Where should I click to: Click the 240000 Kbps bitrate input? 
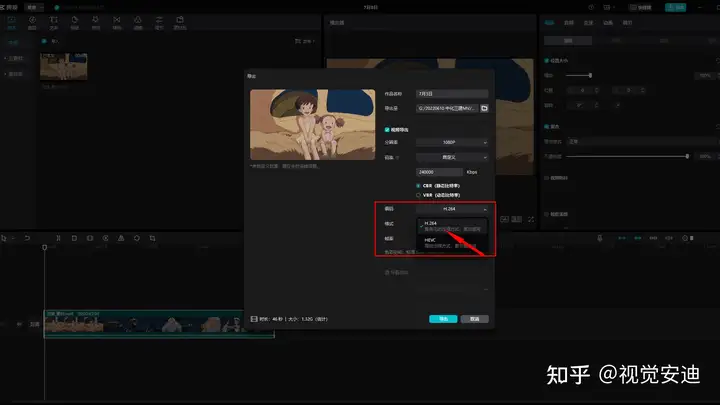coord(439,172)
